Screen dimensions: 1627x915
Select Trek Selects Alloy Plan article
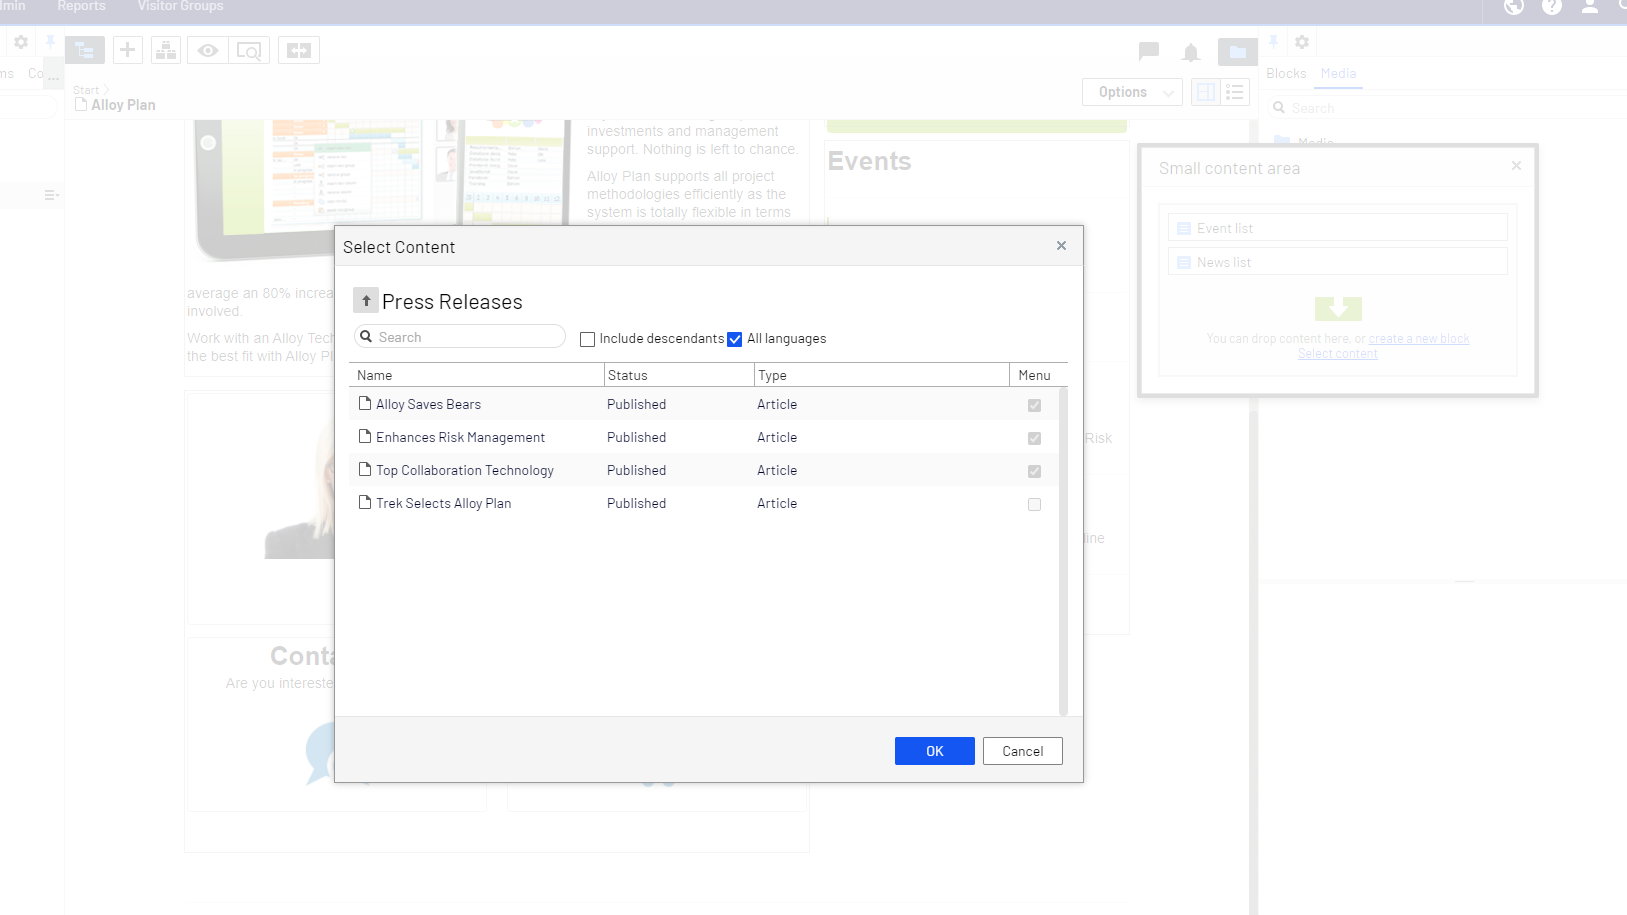pos(704,503)
